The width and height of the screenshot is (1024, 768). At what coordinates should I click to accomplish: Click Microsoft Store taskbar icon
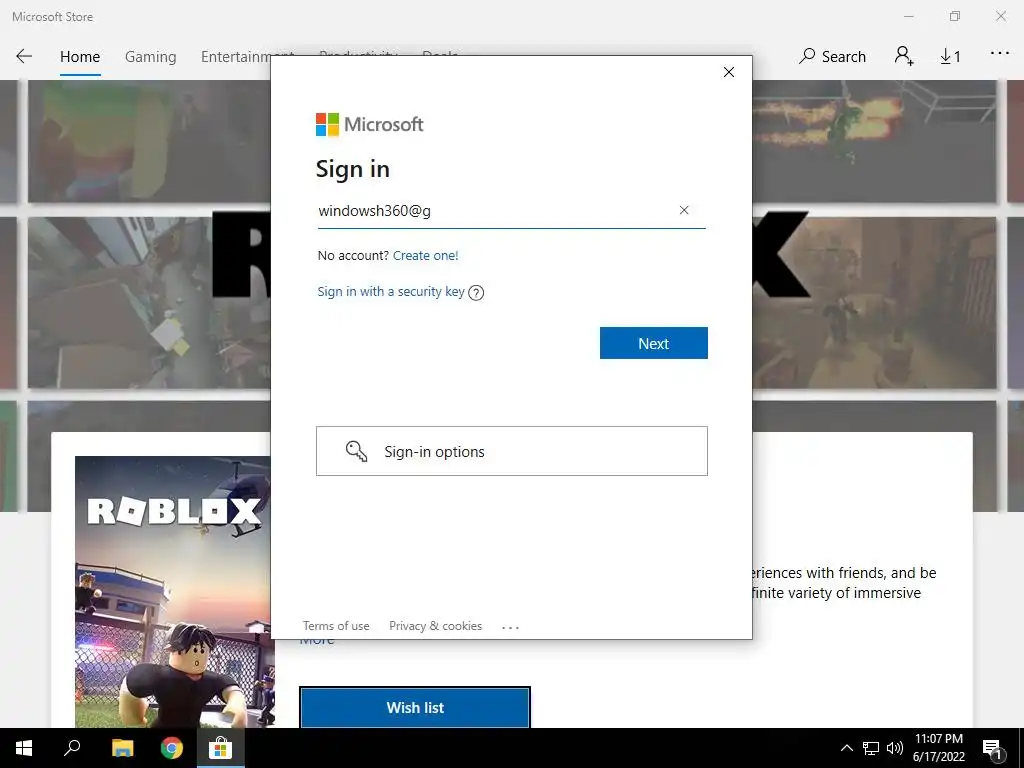(x=221, y=748)
